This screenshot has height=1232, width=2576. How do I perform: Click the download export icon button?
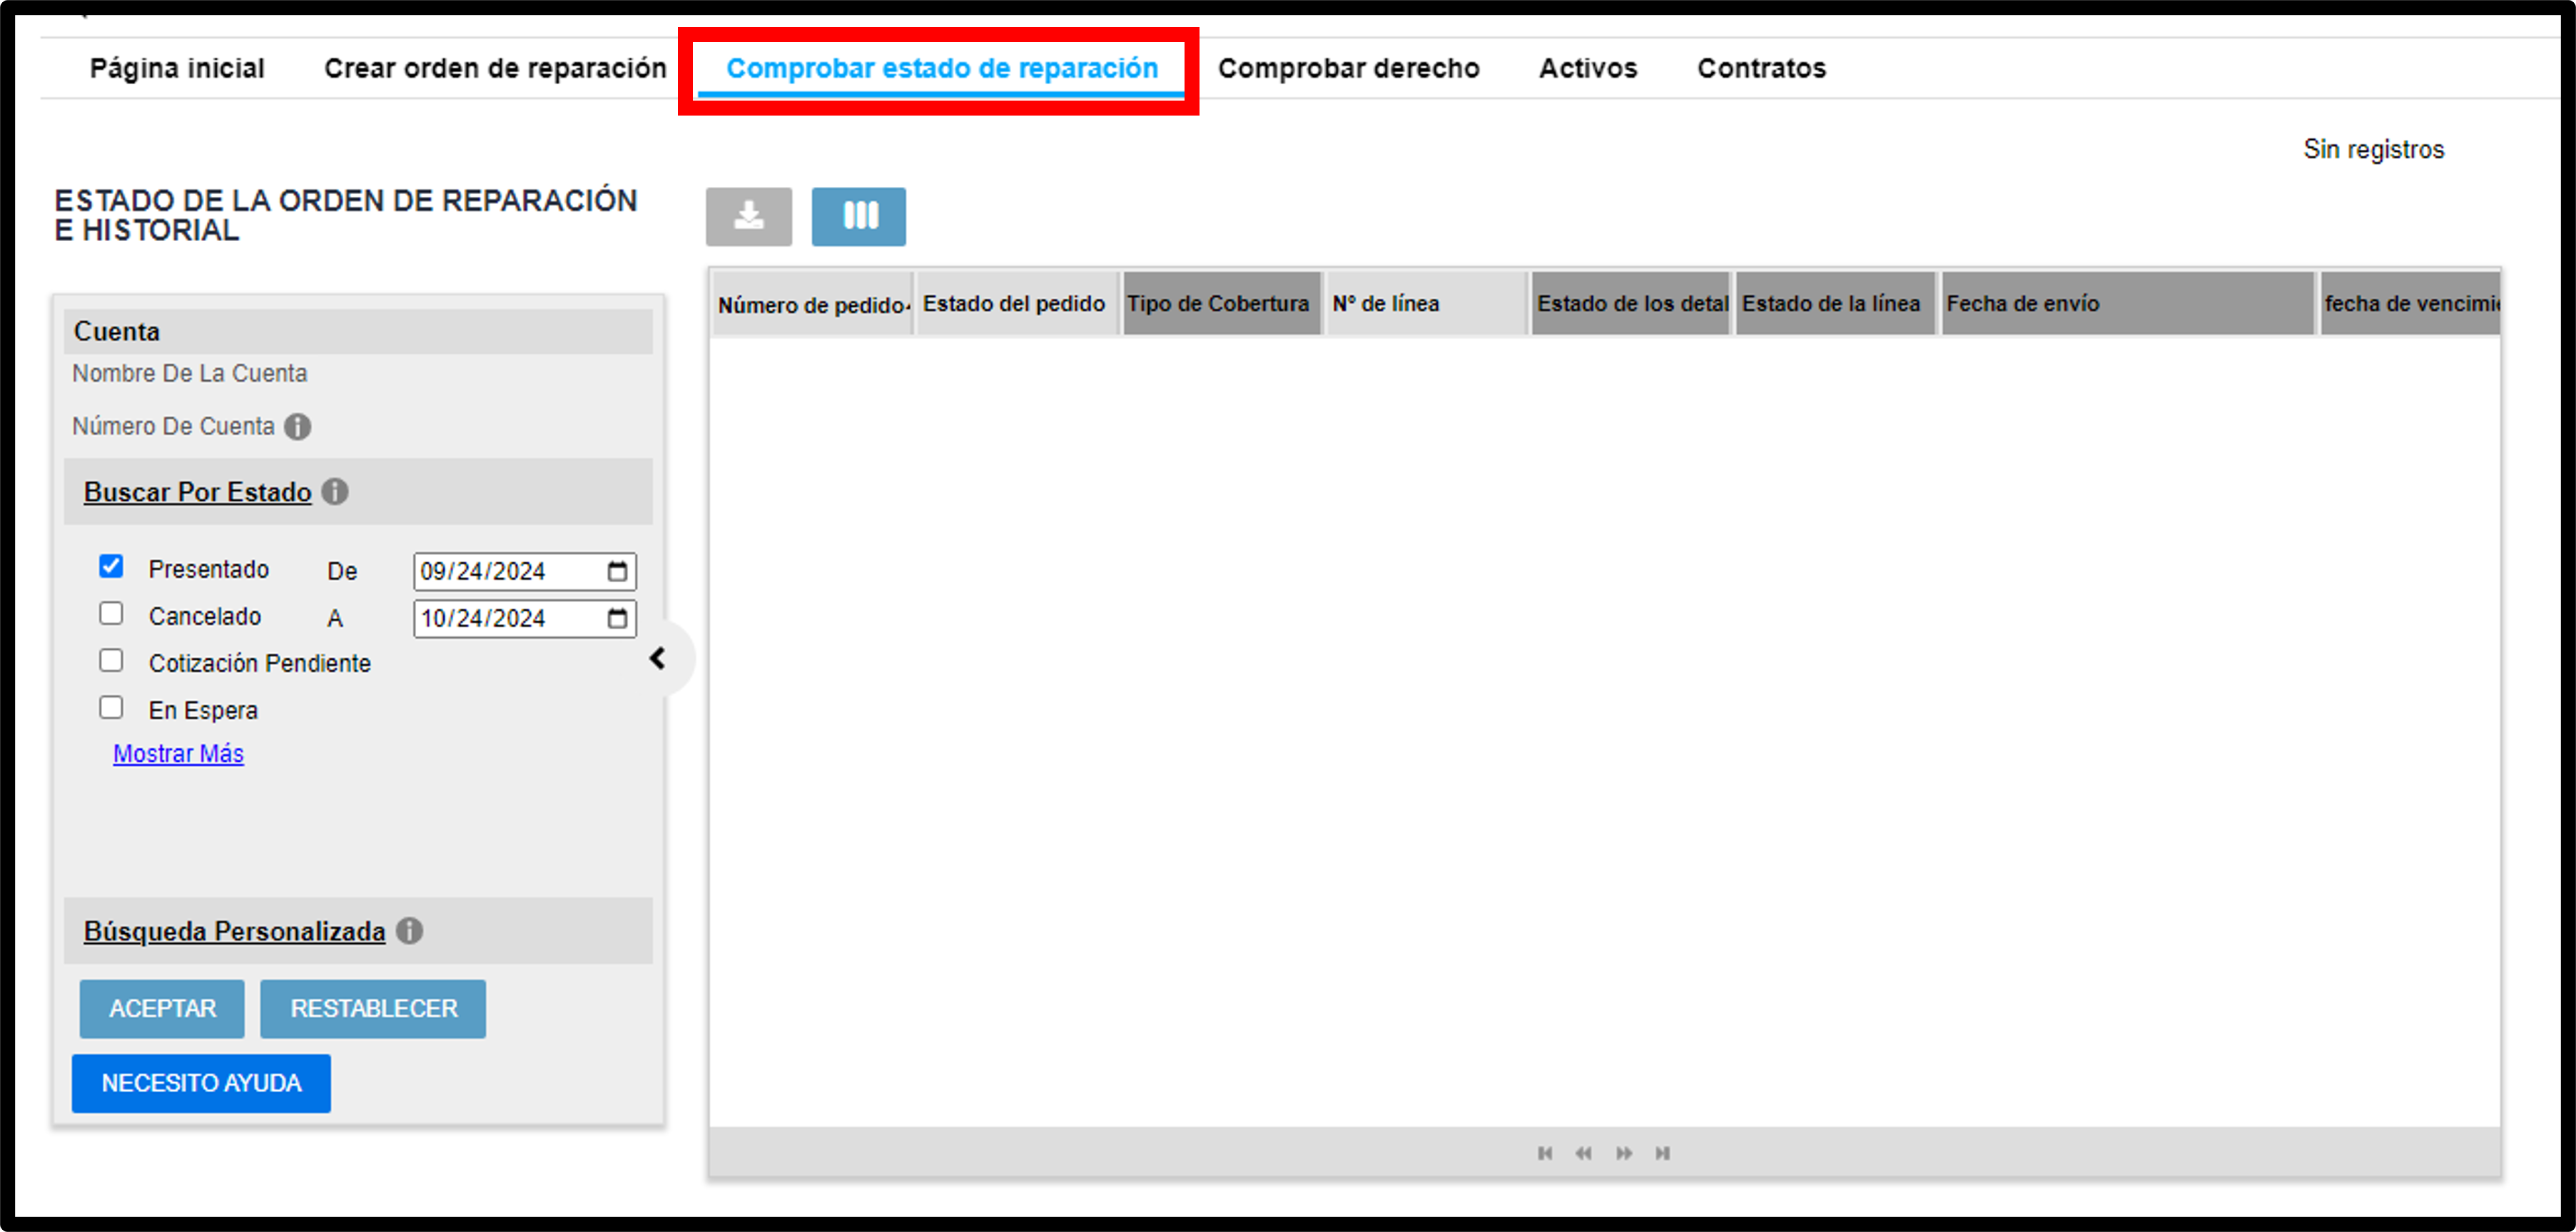point(748,216)
